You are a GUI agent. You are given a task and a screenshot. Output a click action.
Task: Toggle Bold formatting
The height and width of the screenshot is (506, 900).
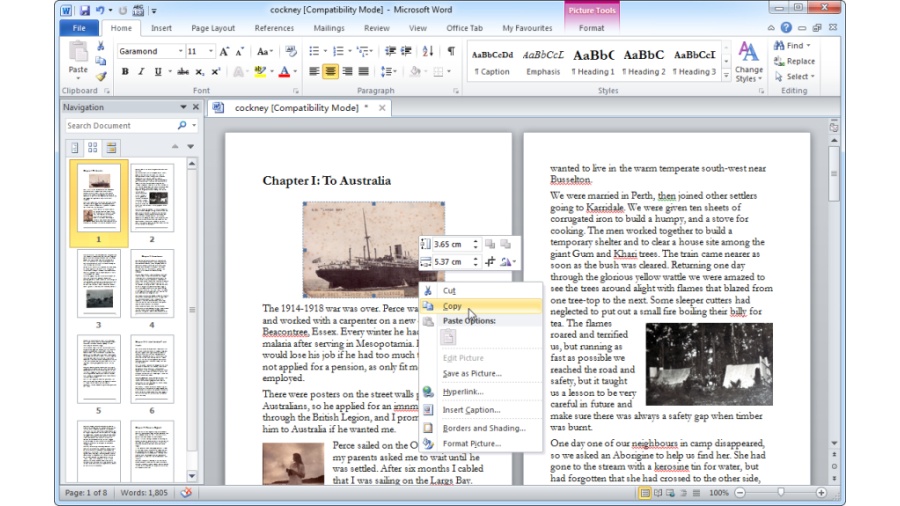(125, 72)
